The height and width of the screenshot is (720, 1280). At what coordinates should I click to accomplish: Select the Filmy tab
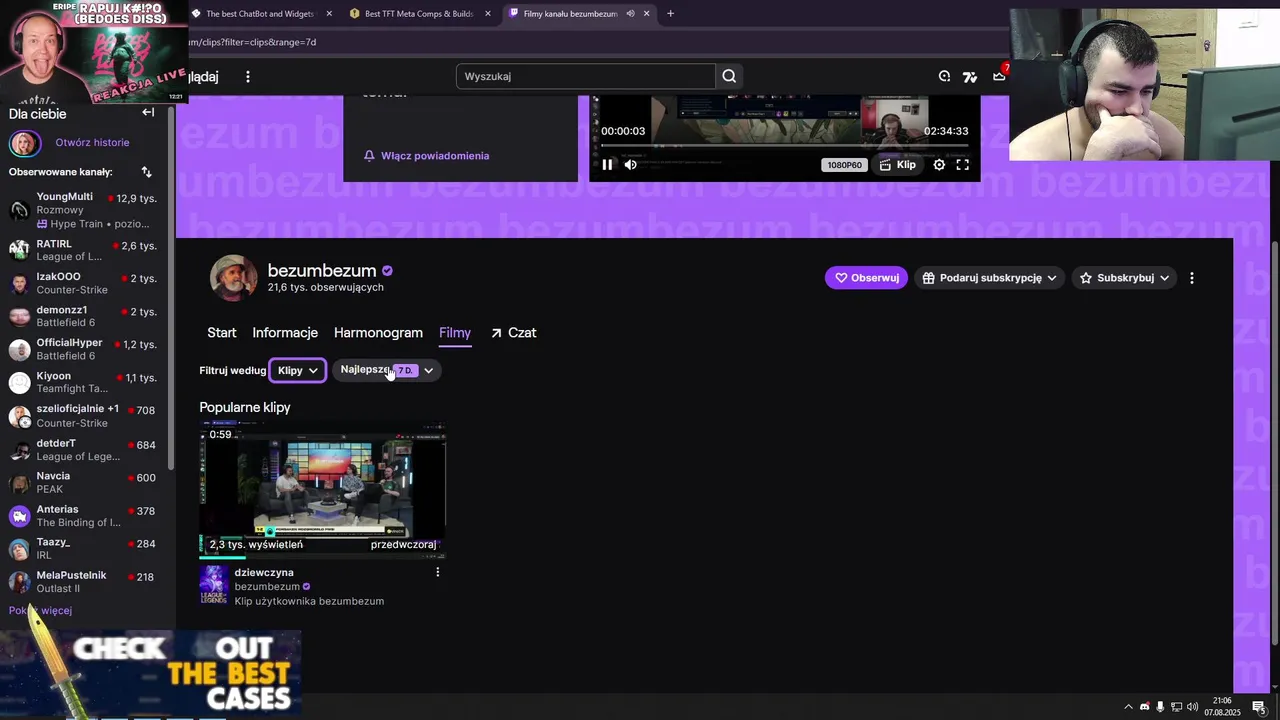[455, 333]
